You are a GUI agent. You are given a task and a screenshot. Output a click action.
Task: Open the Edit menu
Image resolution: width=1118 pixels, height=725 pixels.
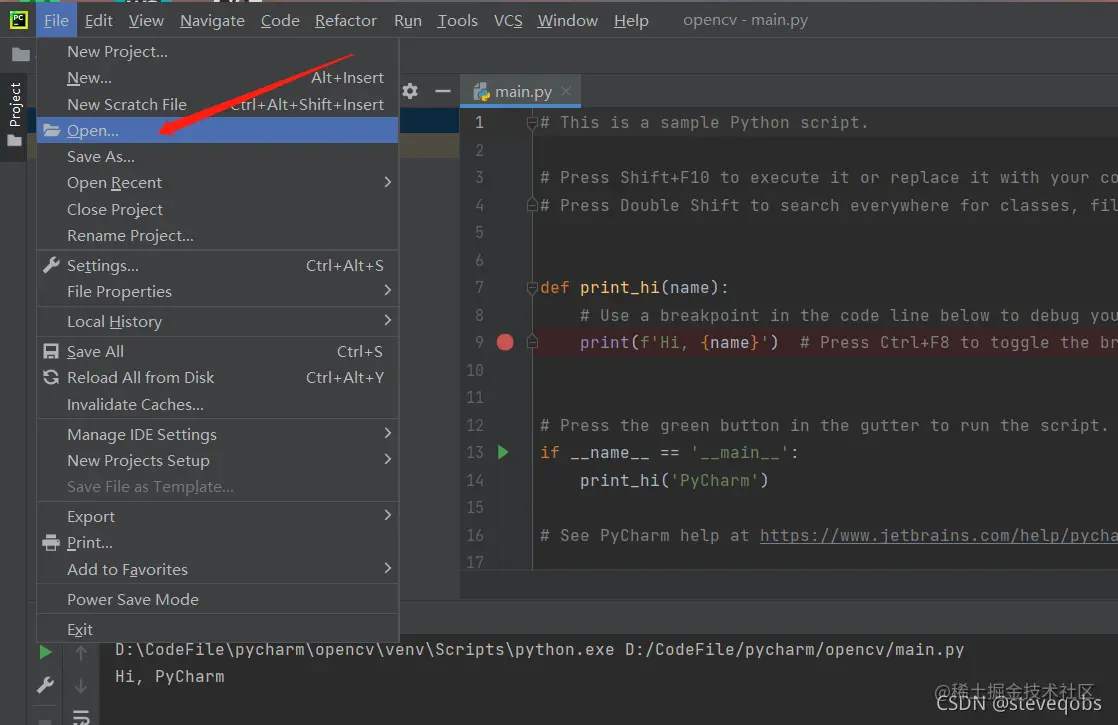98,20
